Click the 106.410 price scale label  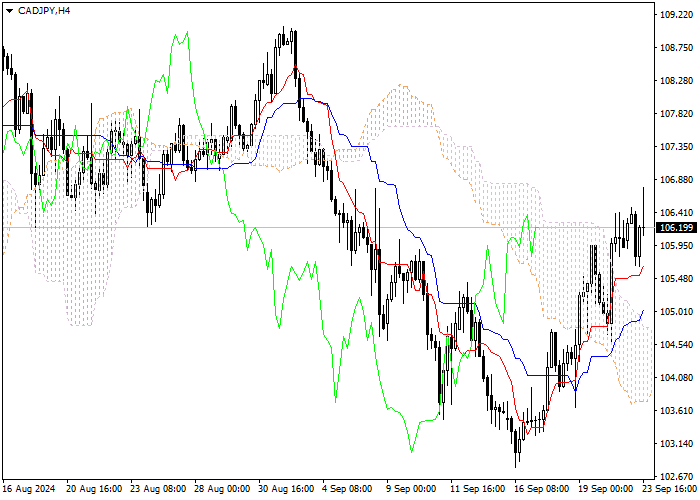[676, 212]
